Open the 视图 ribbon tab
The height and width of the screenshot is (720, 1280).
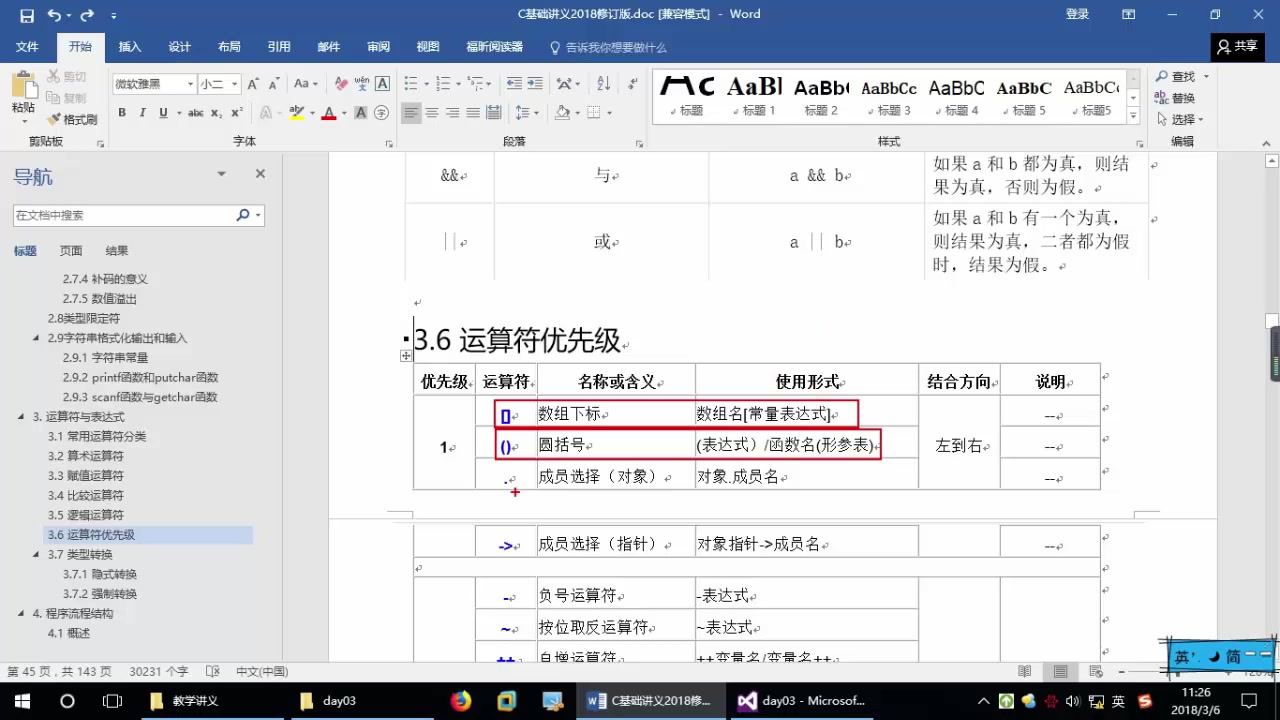[x=428, y=46]
